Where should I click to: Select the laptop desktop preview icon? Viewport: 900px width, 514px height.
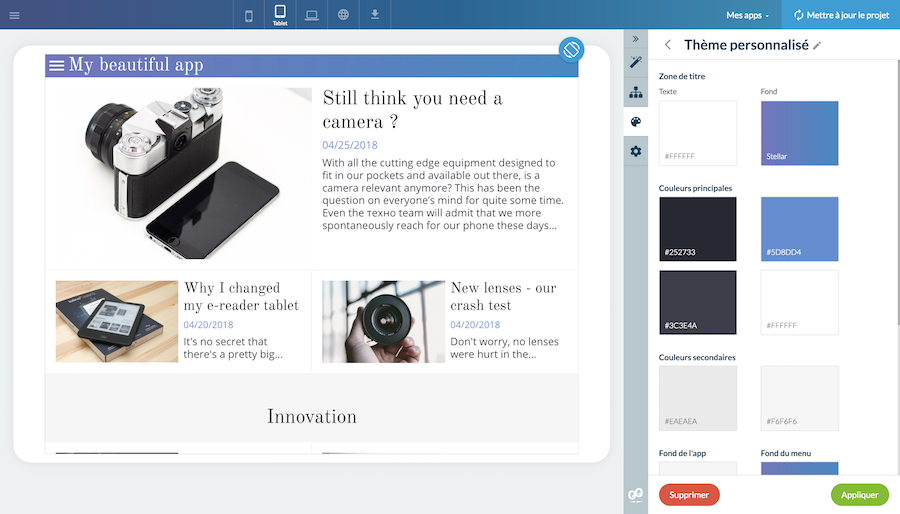click(x=312, y=15)
